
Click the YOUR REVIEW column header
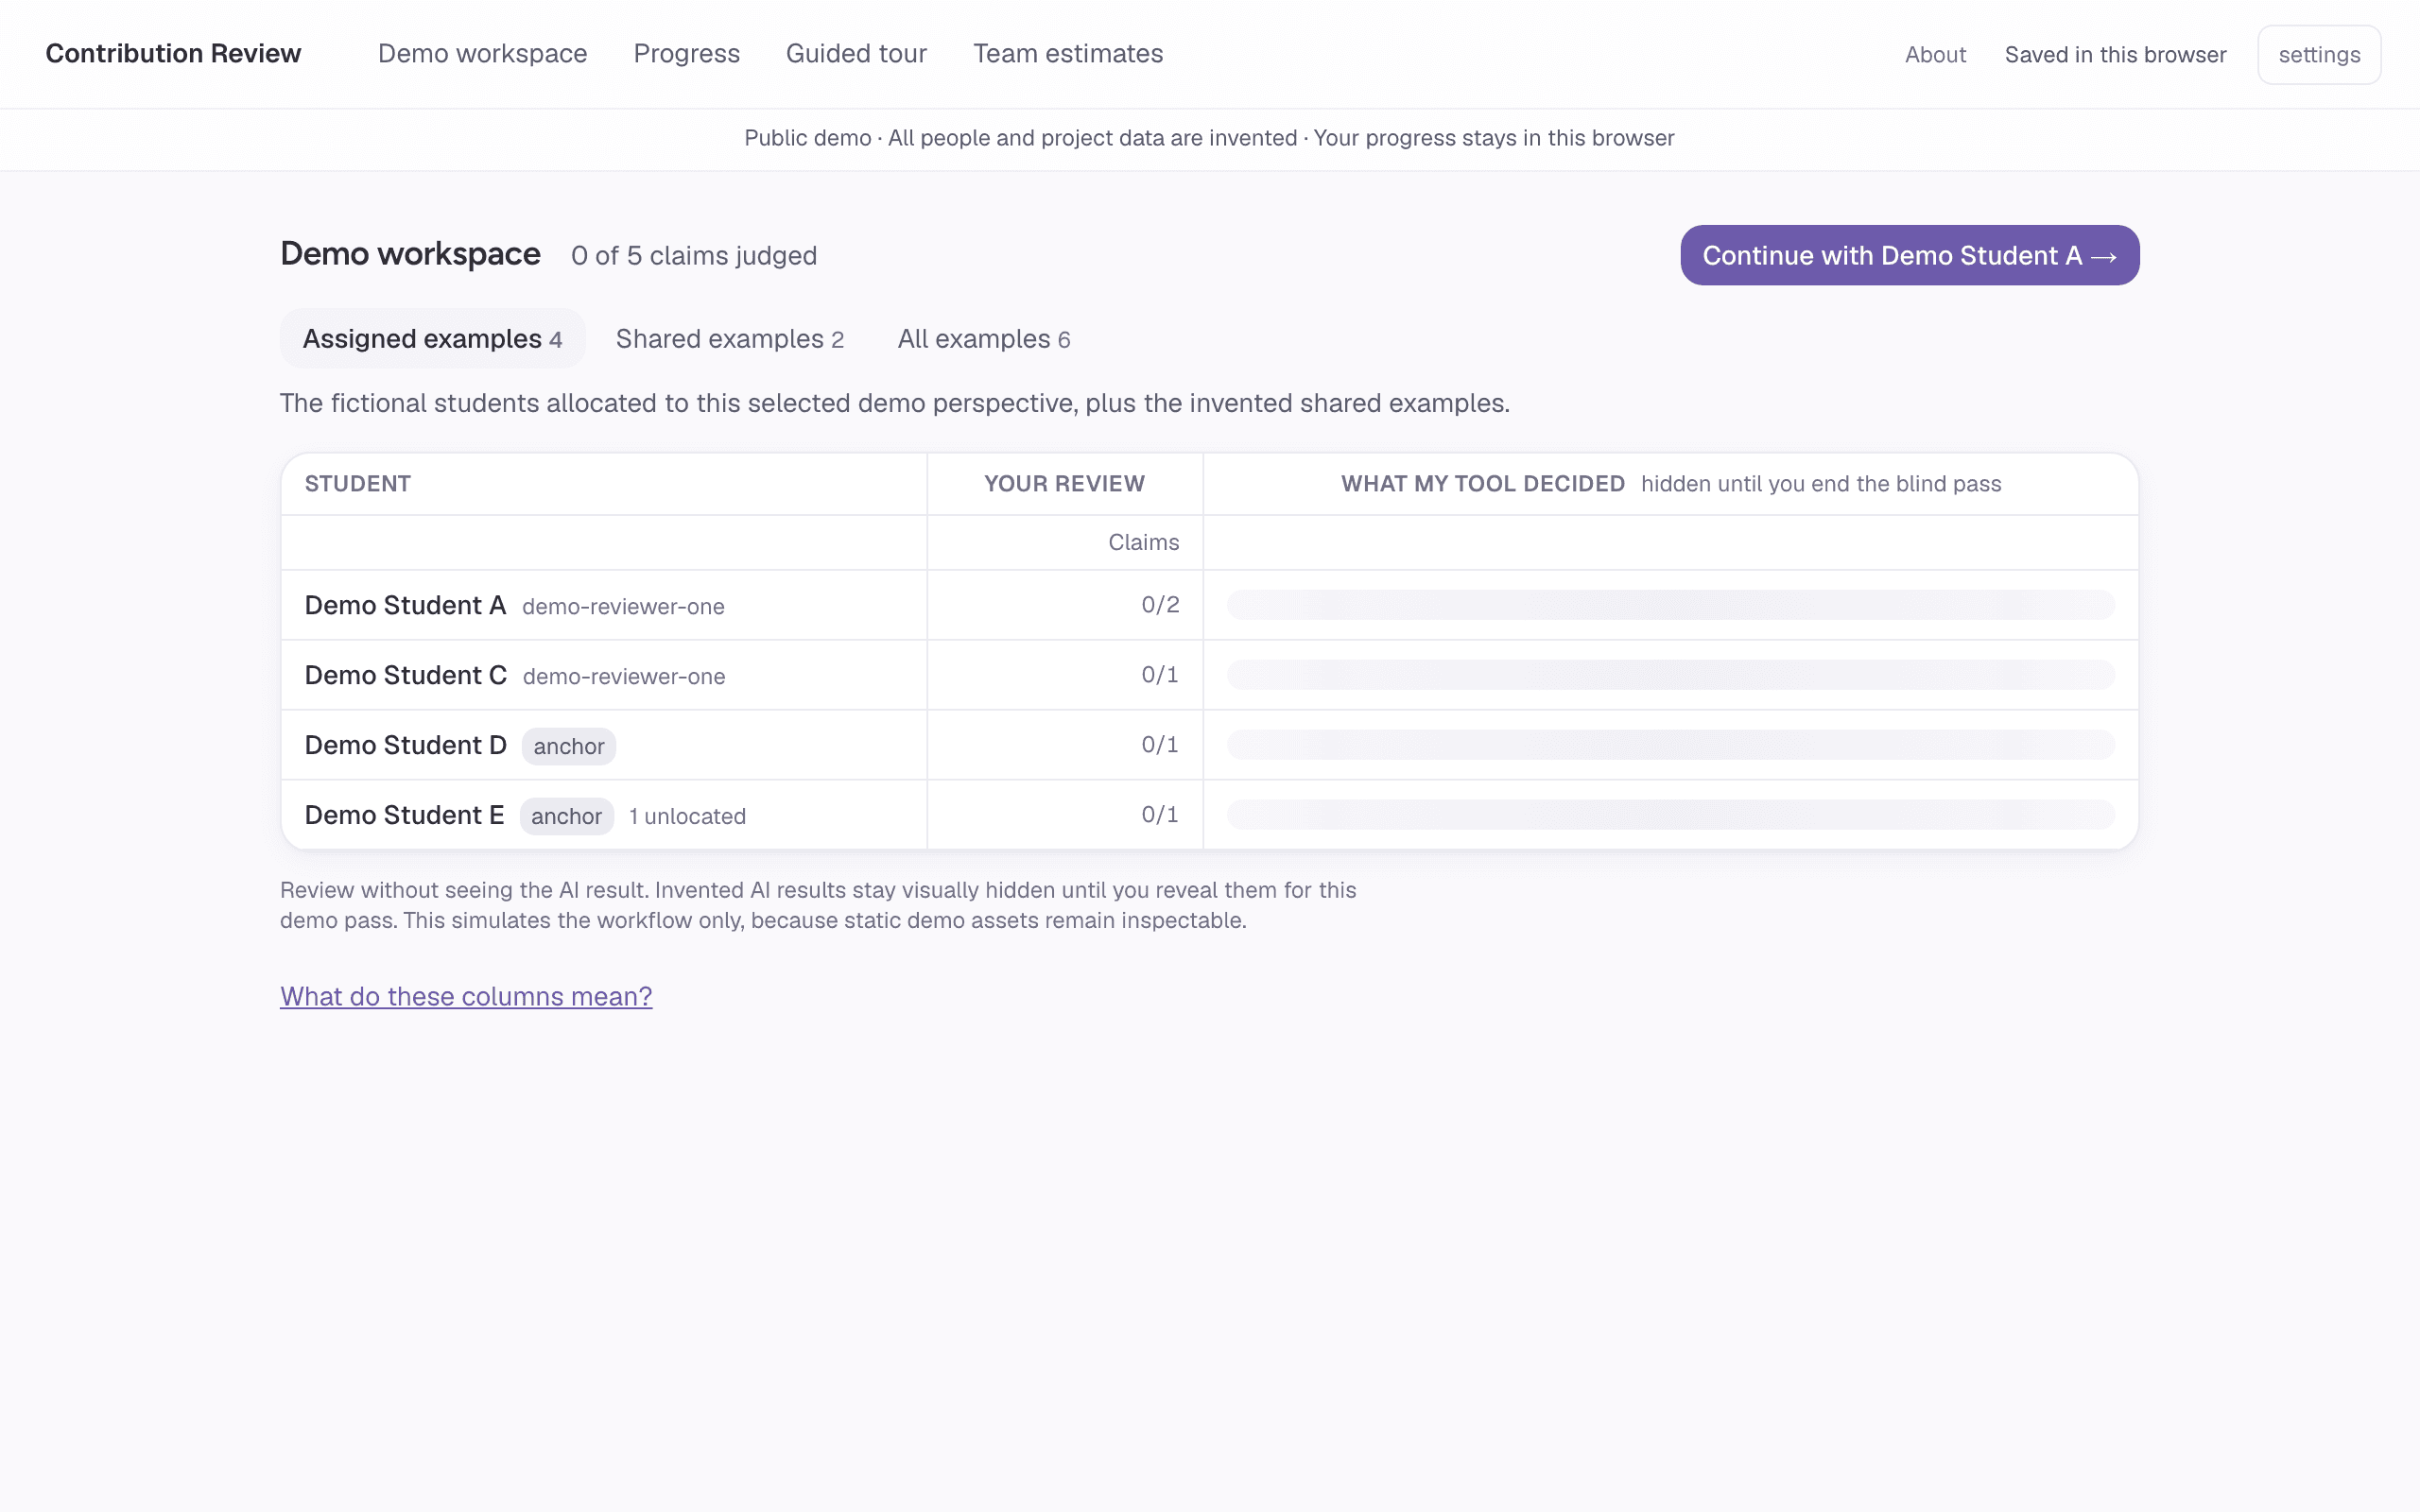coord(1064,484)
